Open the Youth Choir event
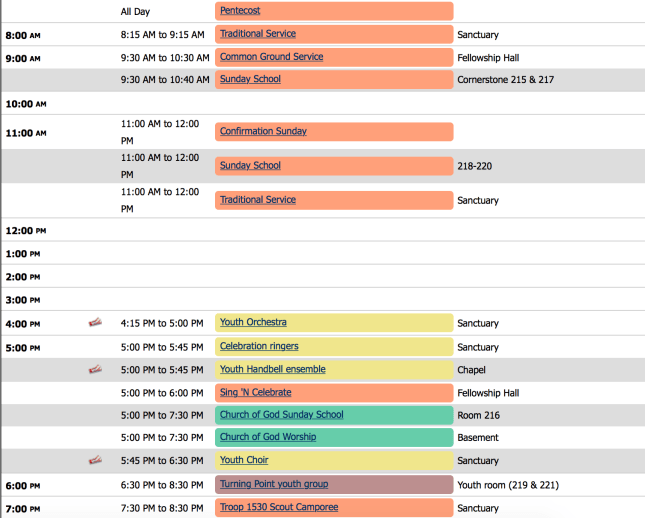Screen dimensions: 645x518 pyautogui.click(x=244, y=460)
